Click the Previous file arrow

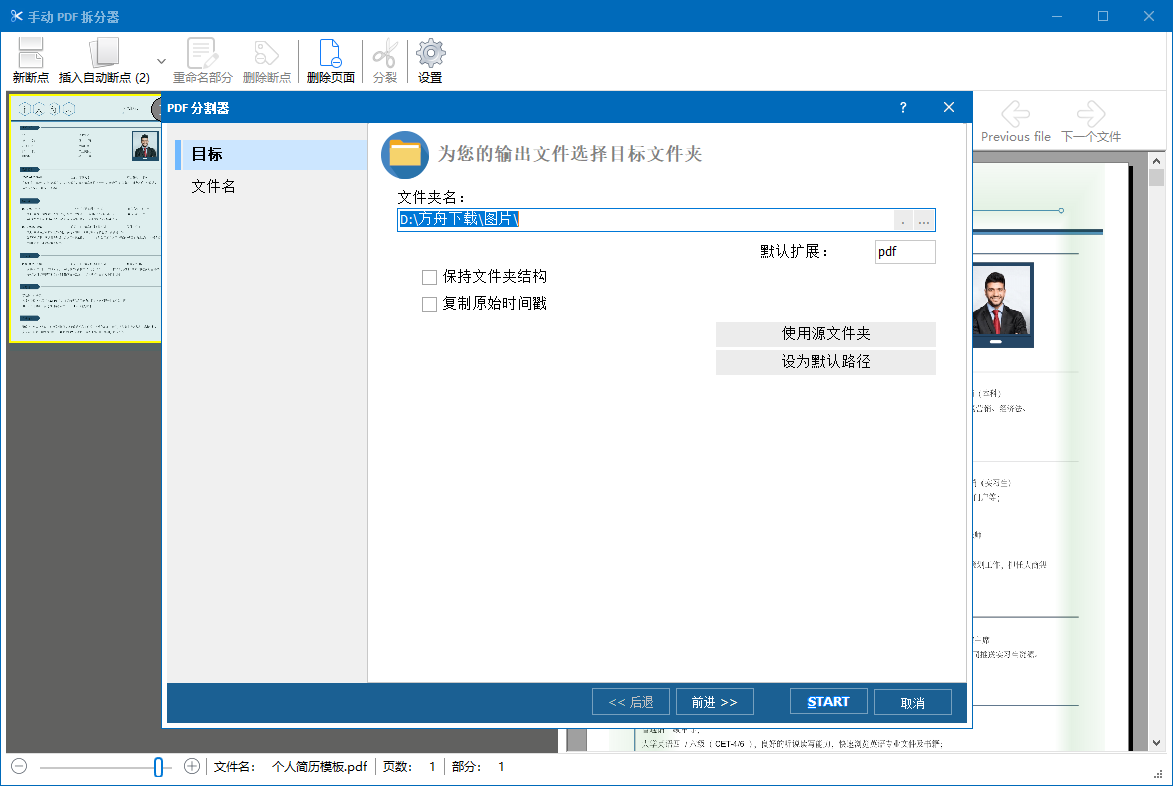coord(1015,114)
